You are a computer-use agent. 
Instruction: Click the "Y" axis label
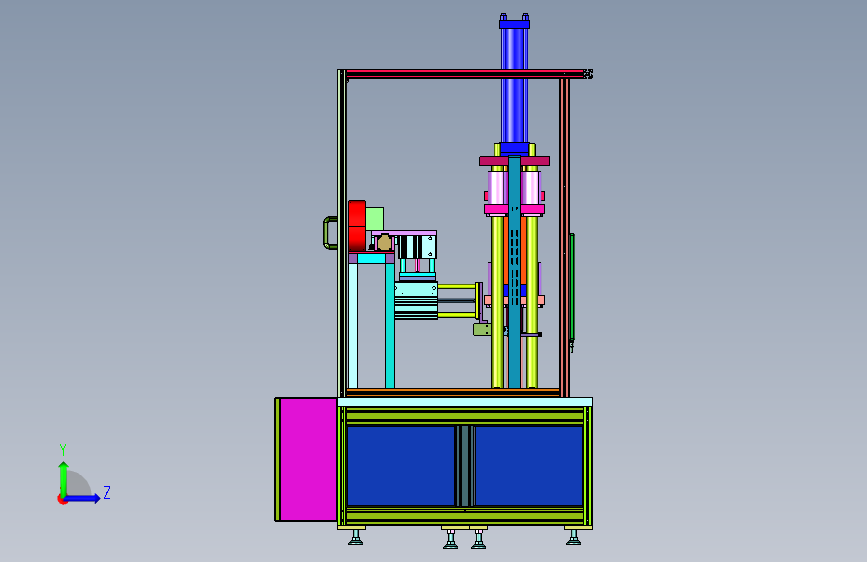[63, 450]
